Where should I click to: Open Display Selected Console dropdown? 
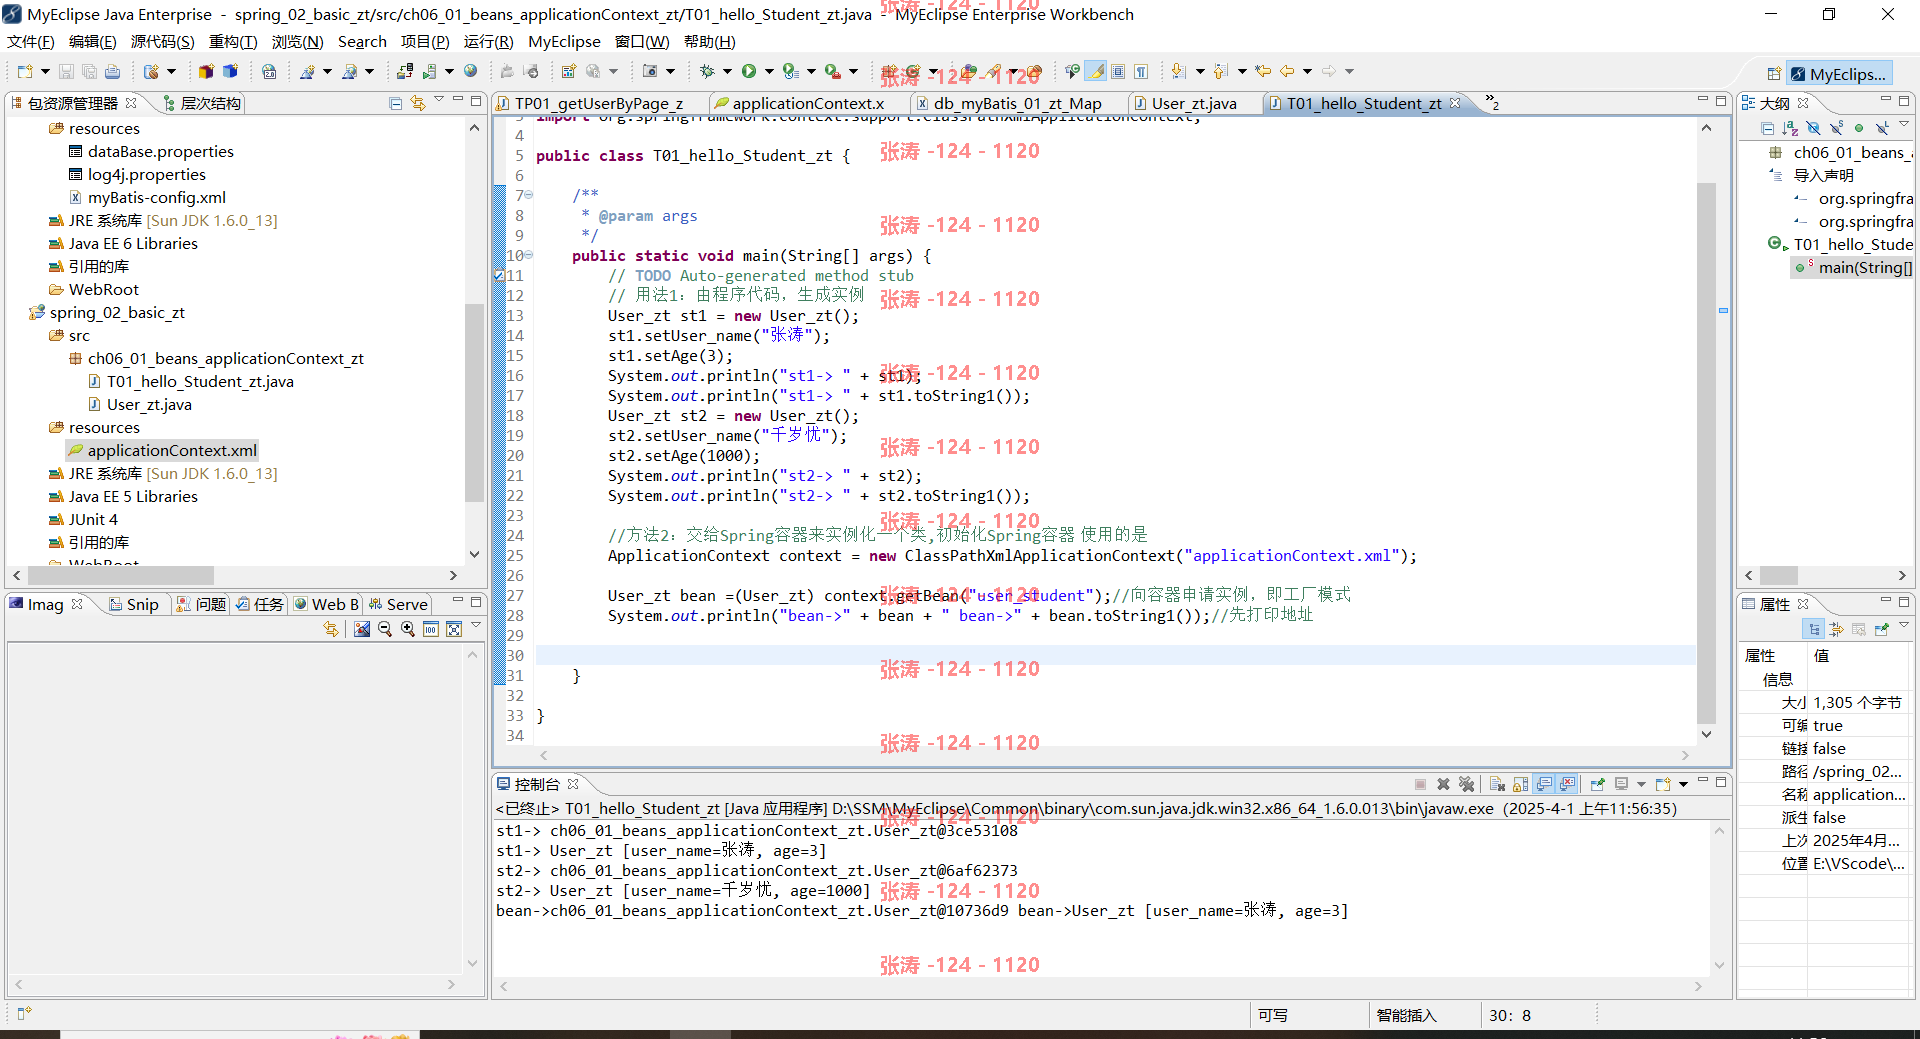[x=1641, y=784]
